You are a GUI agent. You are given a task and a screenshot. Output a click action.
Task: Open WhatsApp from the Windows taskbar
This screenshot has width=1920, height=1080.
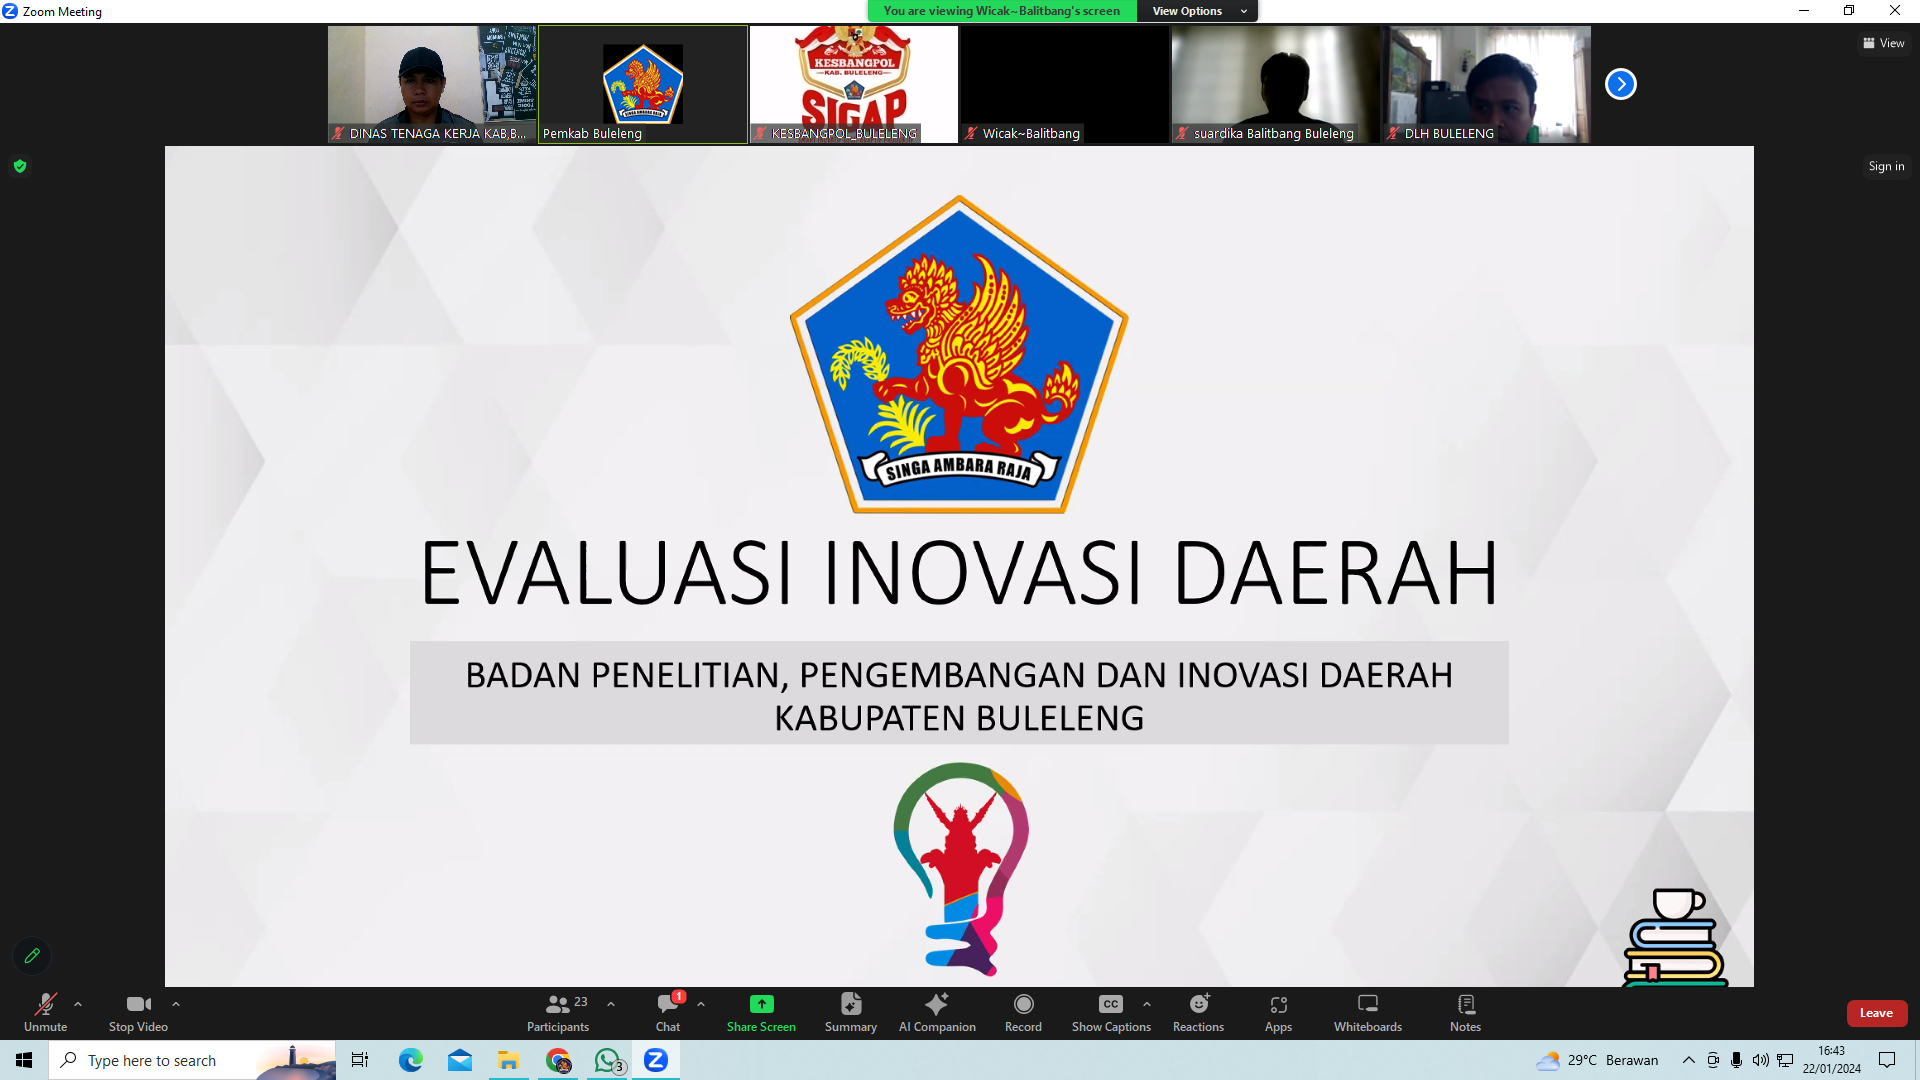click(607, 1060)
